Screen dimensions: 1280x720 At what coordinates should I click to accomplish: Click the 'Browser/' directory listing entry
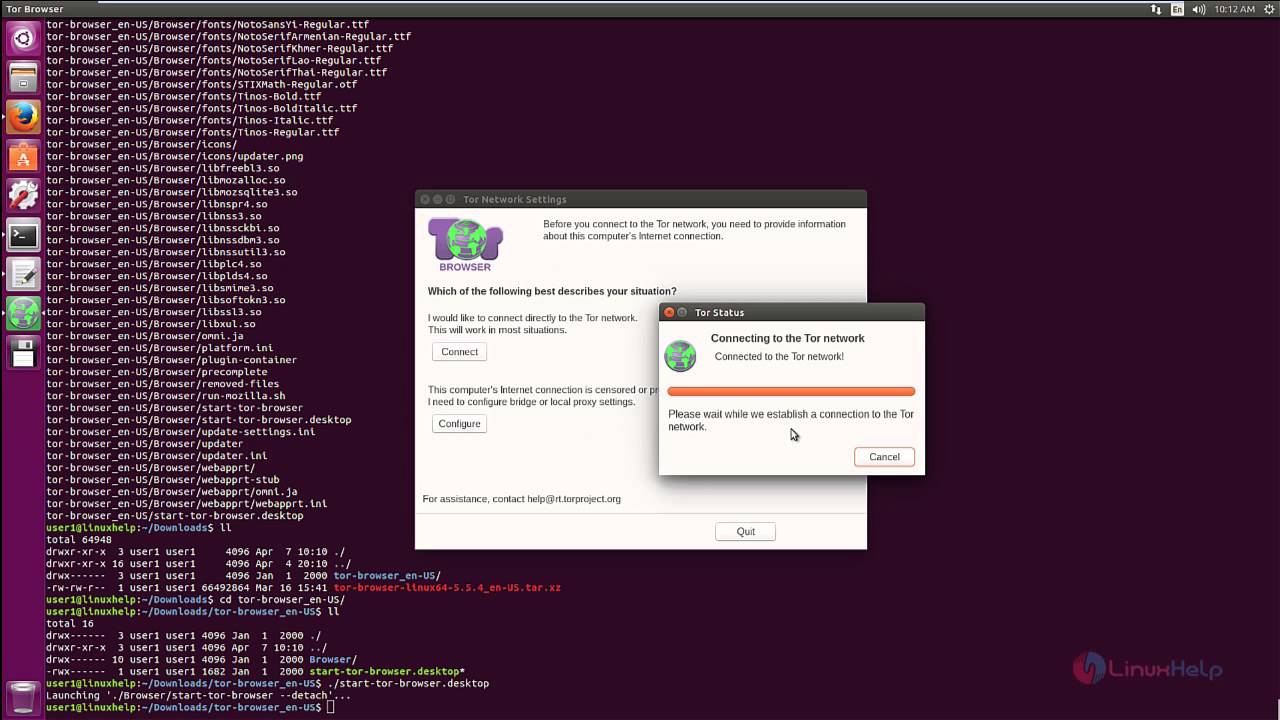(x=333, y=660)
